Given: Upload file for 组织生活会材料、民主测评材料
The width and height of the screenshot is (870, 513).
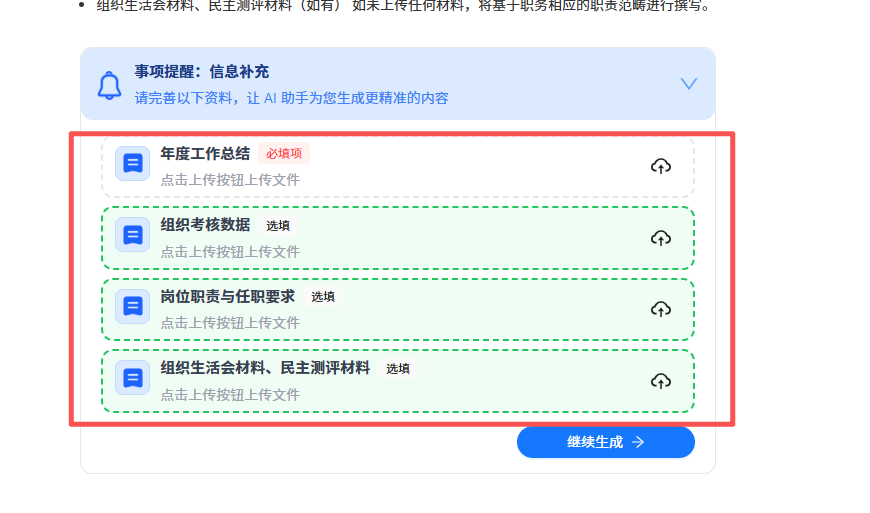Looking at the screenshot, I should tap(660, 381).
